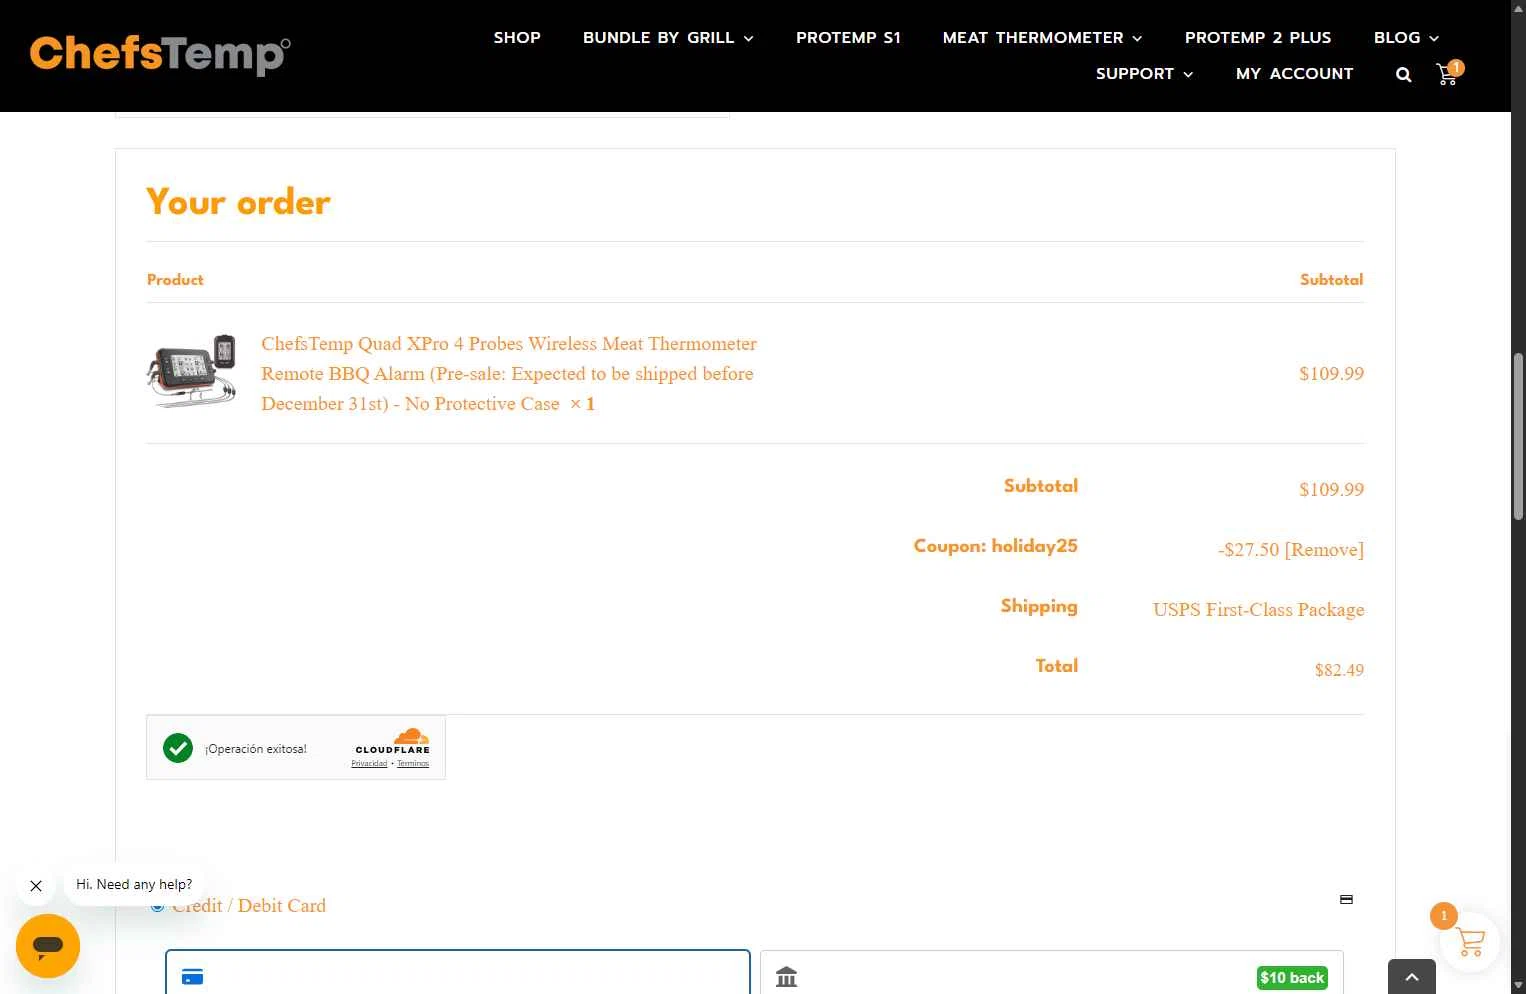The height and width of the screenshot is (994, 1526).
Task: Open Cloudflare Términos link
Action: 413,764
